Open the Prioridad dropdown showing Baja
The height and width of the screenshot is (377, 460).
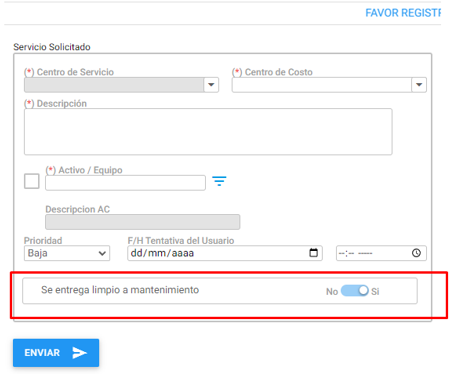pyautogui.click(x=67, y=253)
